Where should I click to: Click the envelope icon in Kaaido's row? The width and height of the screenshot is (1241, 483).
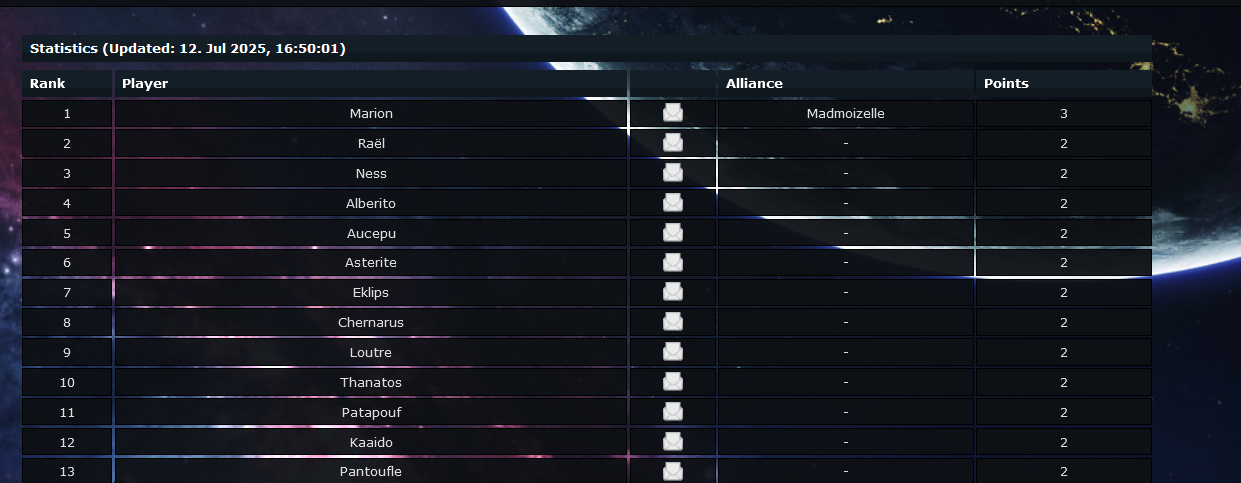click(673, 442)
